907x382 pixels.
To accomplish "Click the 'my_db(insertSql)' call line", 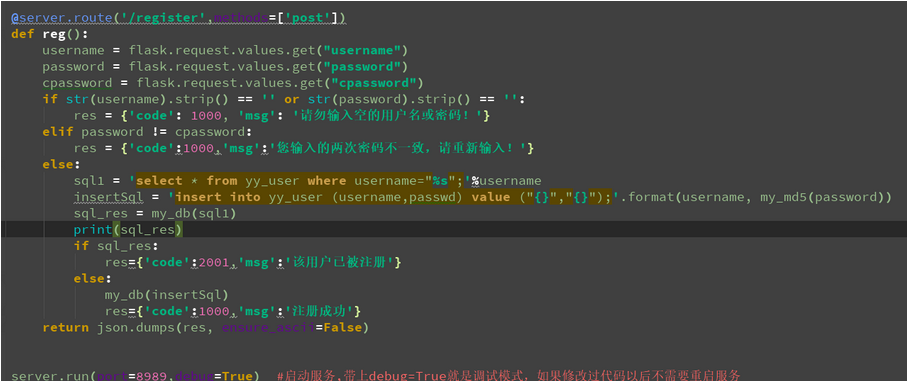I will pos(167,295).
